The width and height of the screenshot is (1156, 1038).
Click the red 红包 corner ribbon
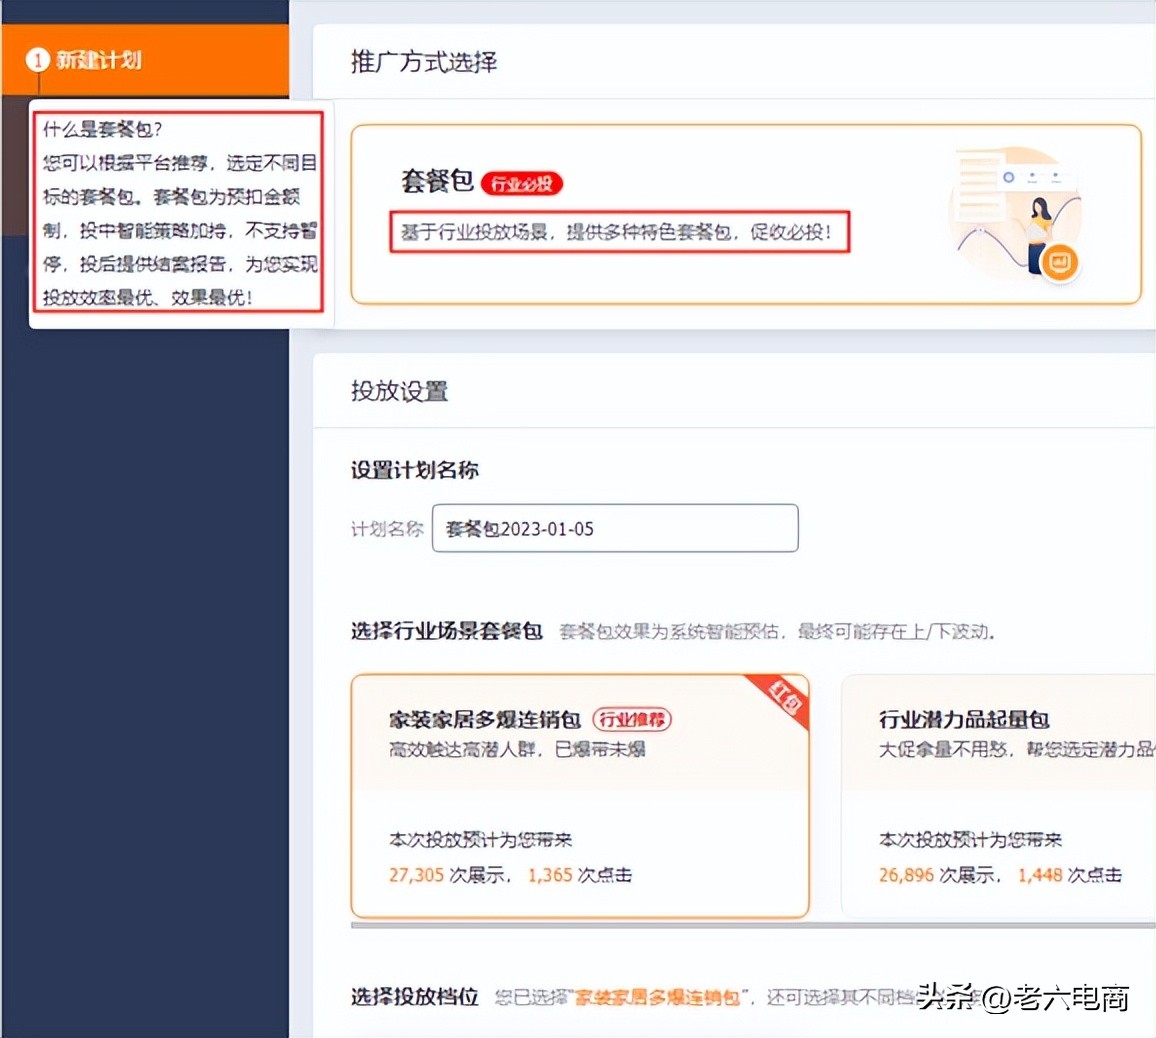tap(785, 697)
